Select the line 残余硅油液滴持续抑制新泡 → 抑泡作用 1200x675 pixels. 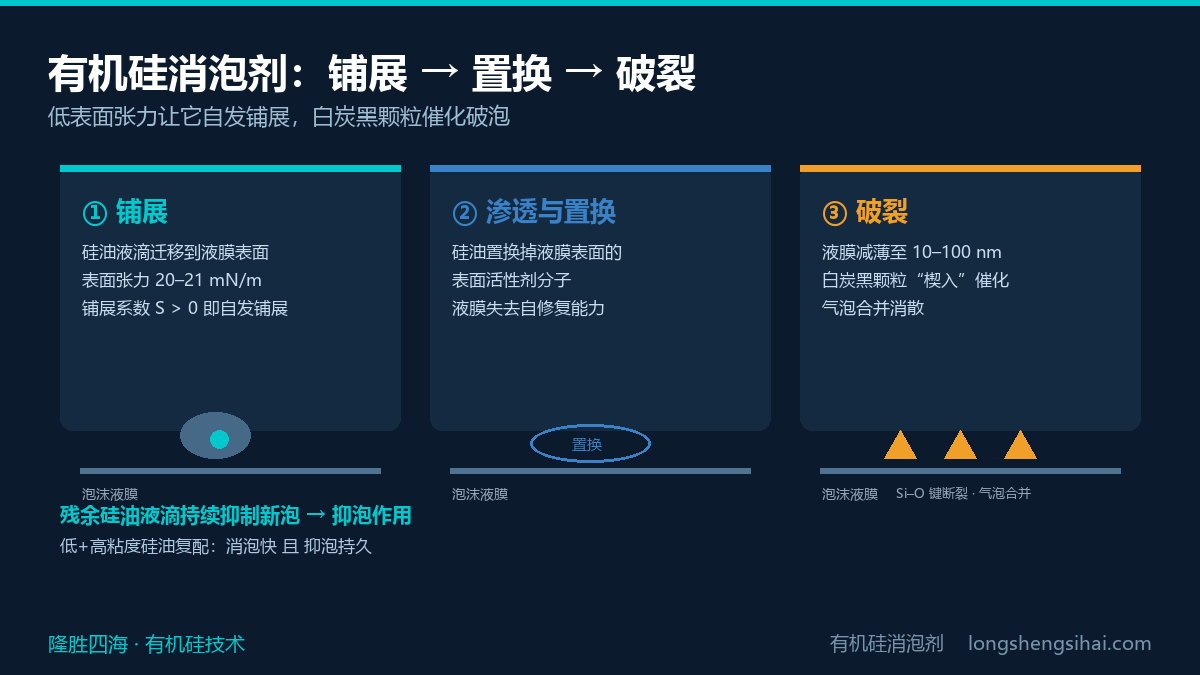click(x=236, y=516)
